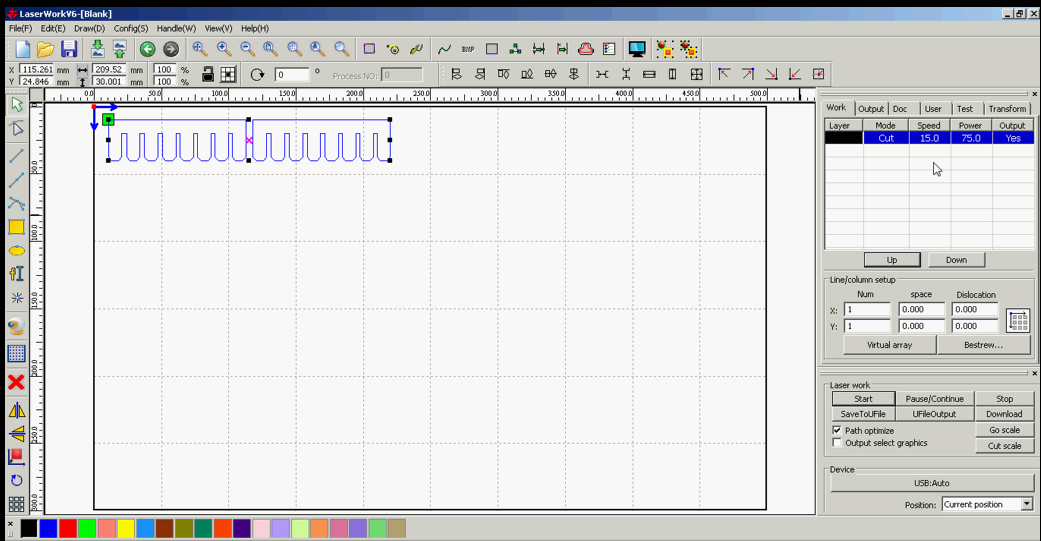
Task: Click the mirror horizontal tool icon
Action: point(17,410)
